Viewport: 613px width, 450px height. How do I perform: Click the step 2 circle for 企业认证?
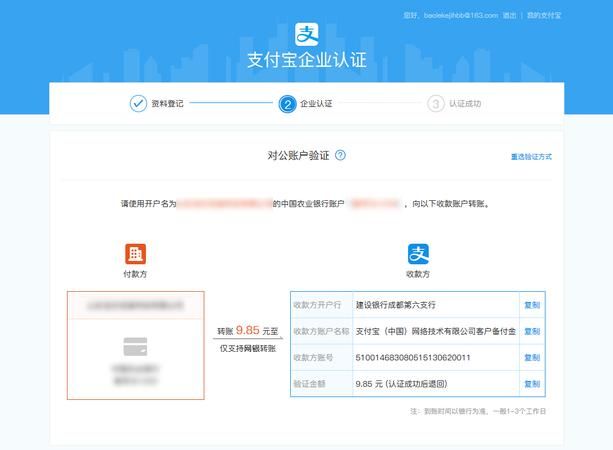(287, 104)
